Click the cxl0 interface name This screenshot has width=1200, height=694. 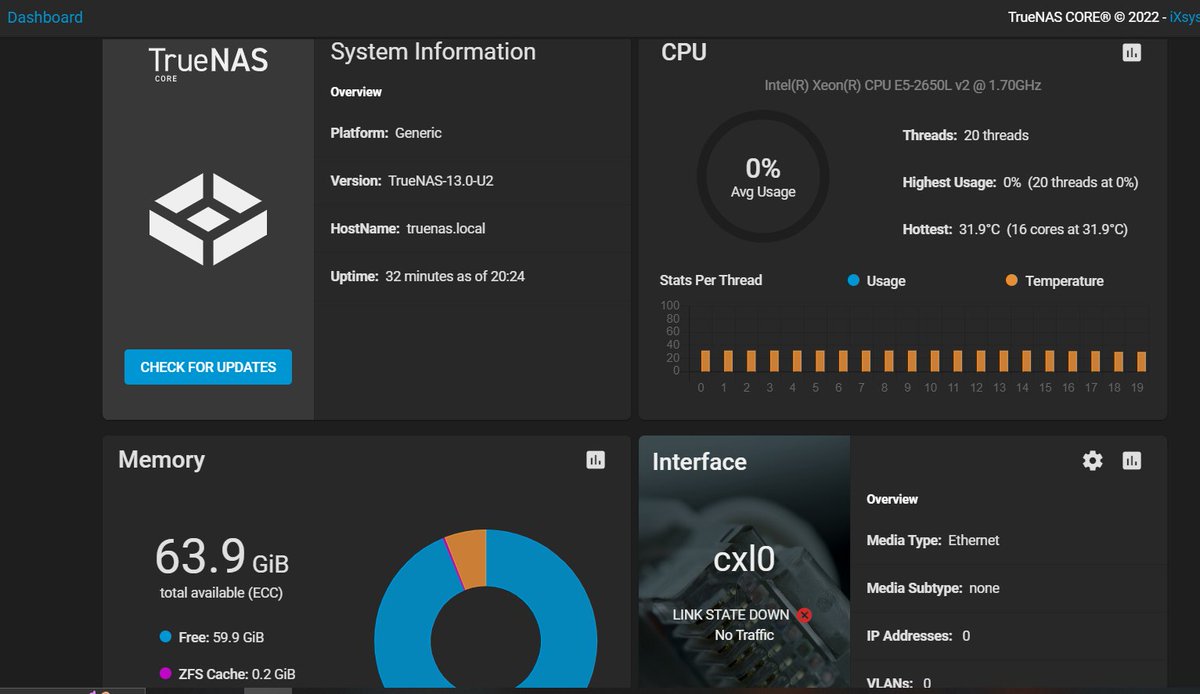coord(744,559)
